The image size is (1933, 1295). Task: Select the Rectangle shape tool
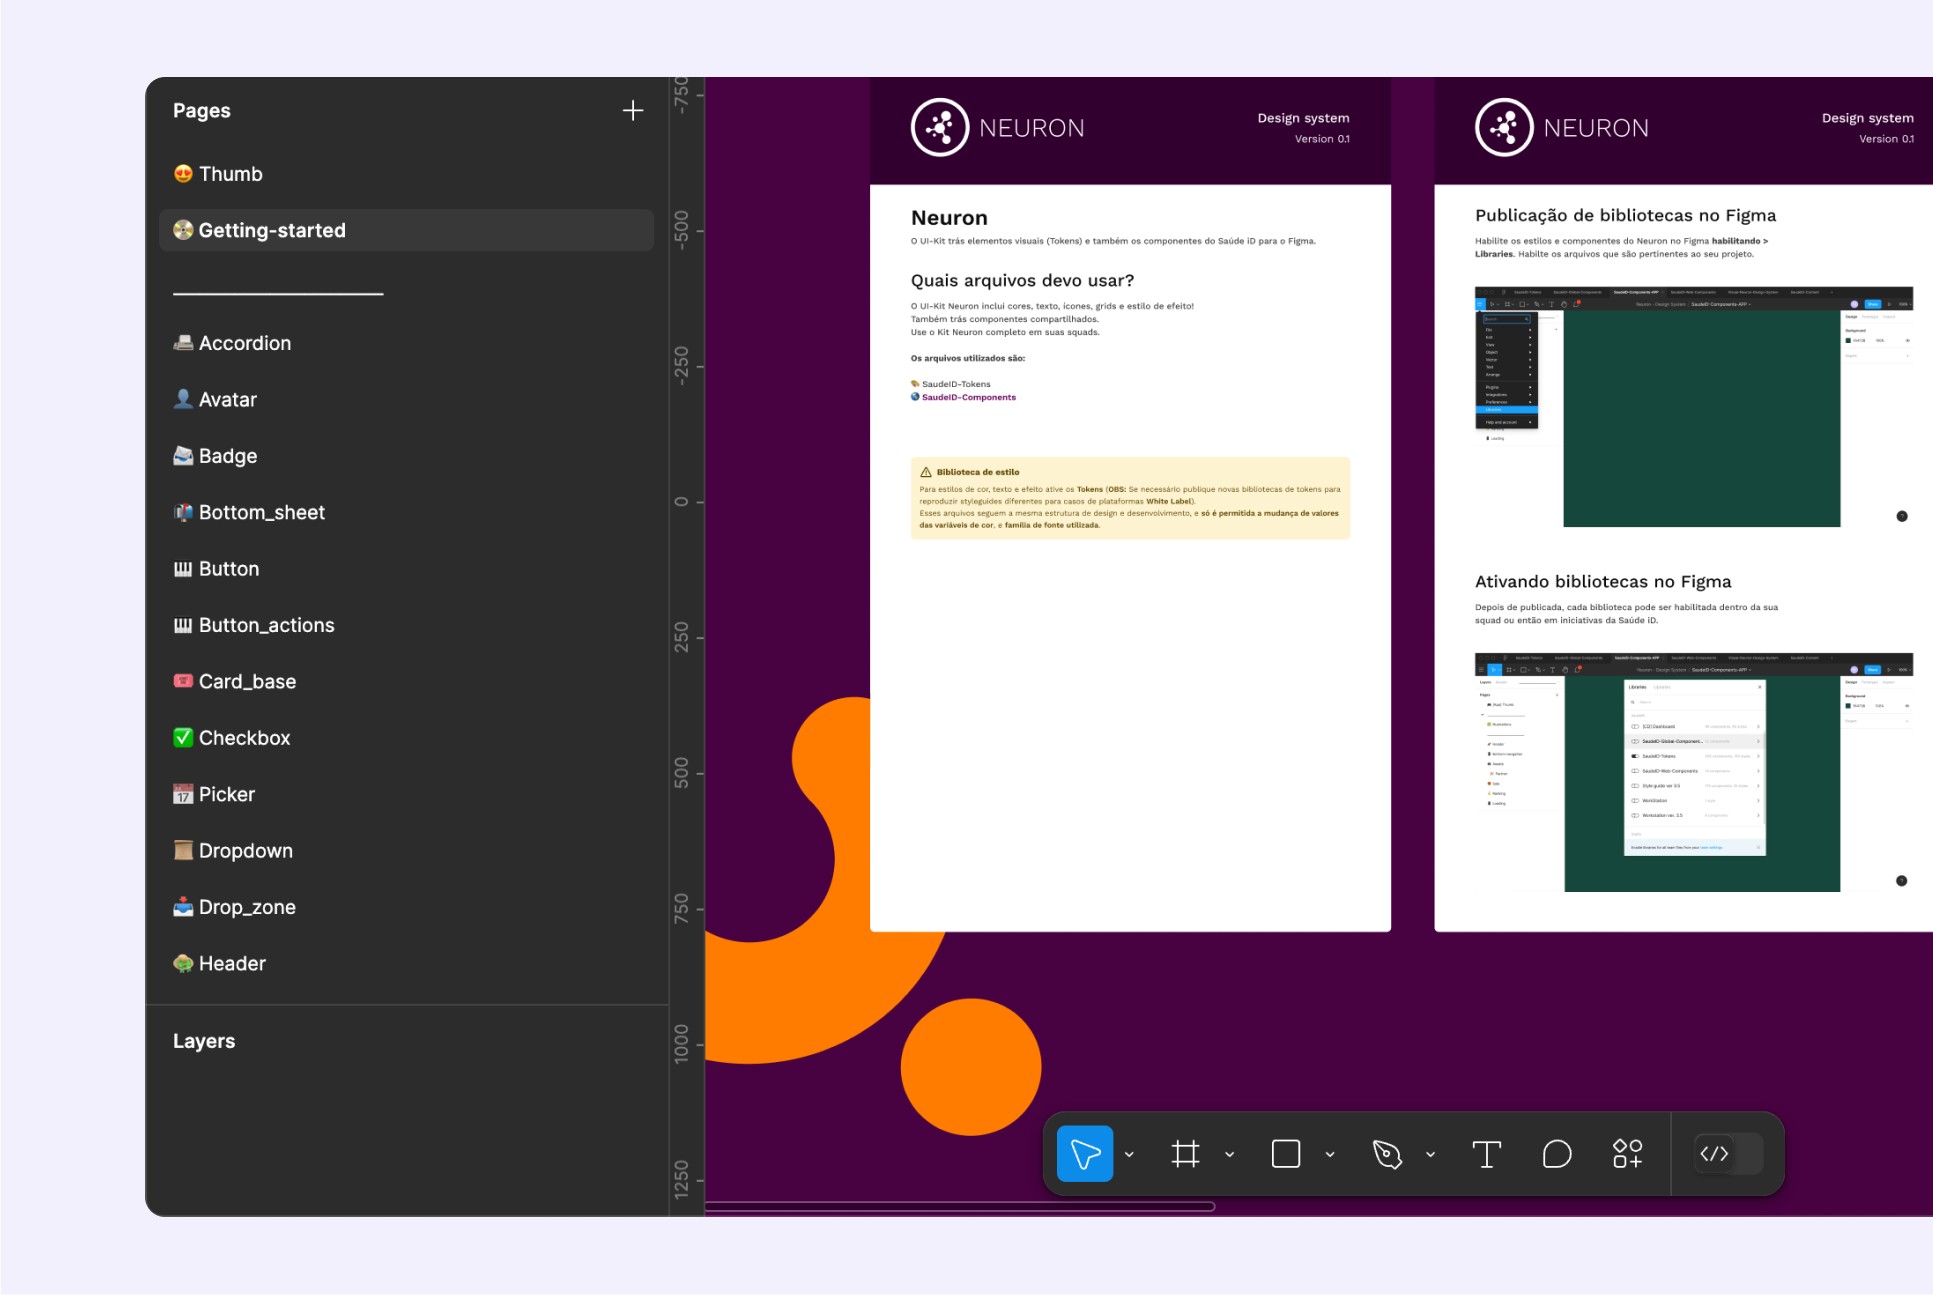[1286, 1154]
